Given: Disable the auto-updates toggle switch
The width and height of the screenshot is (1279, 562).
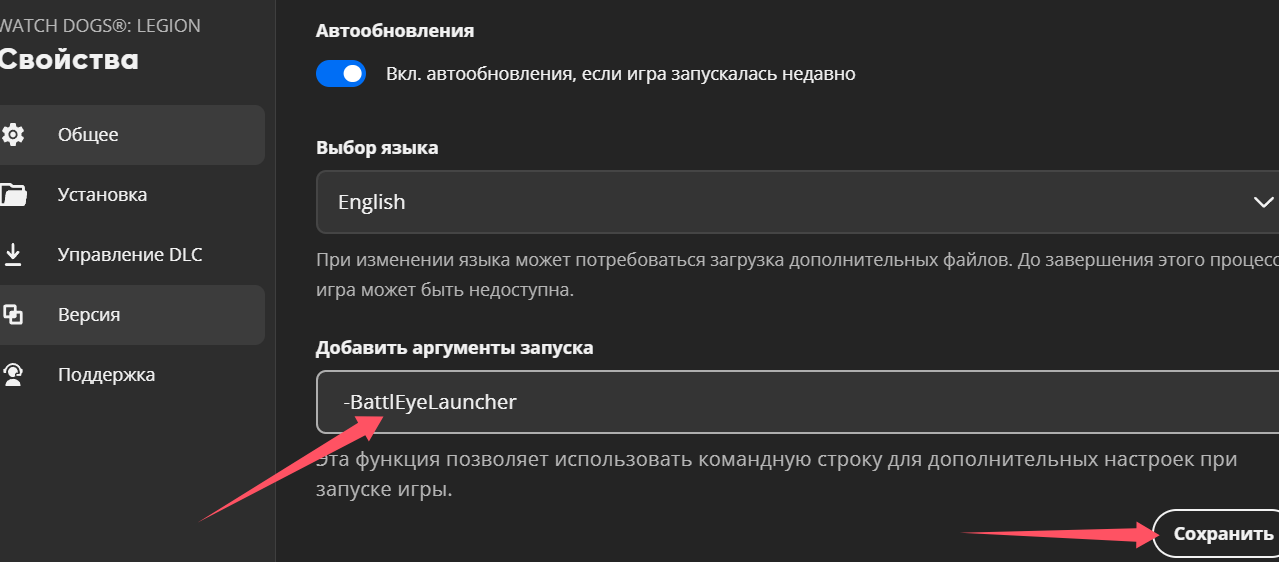Looking at the screenshot, I should (341, 74).
